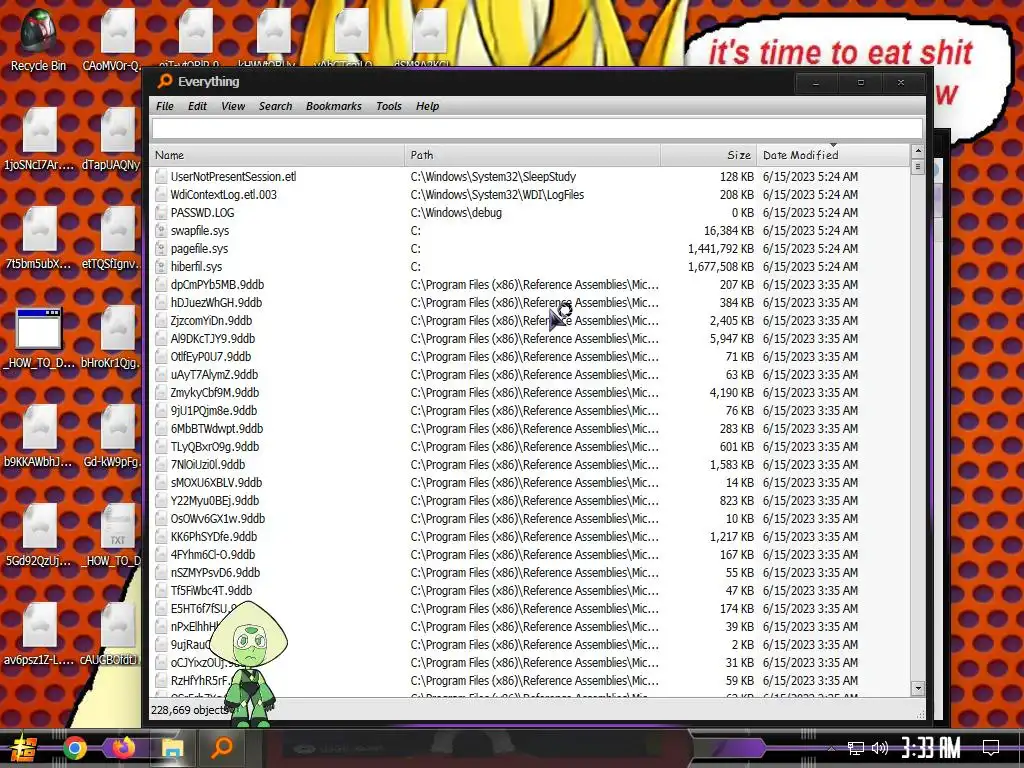Select TLyQBxrO9g.9ddb file row
Screen dimensions: 1024x768
[530, 447]
